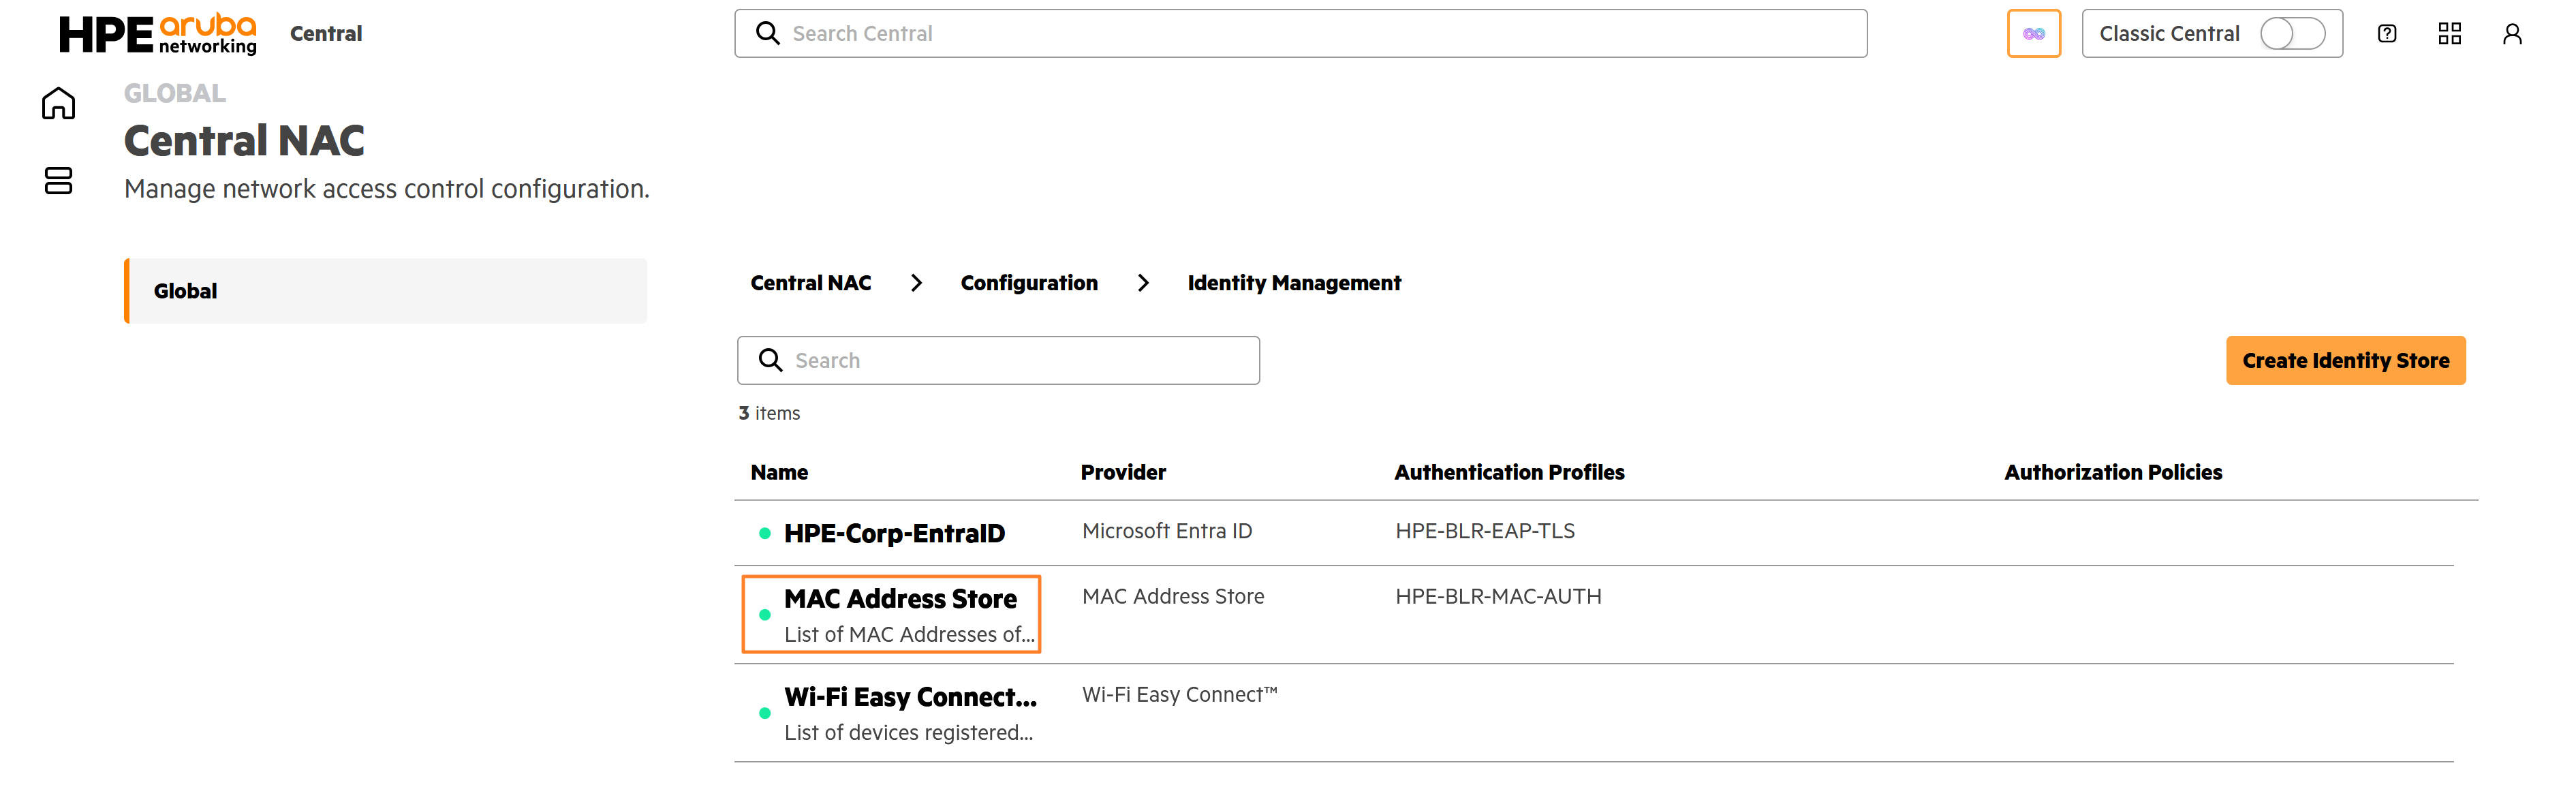Viewport: 2576px width, 789px height.
Task: Select the Global scope item
Action: click(385, 291)
